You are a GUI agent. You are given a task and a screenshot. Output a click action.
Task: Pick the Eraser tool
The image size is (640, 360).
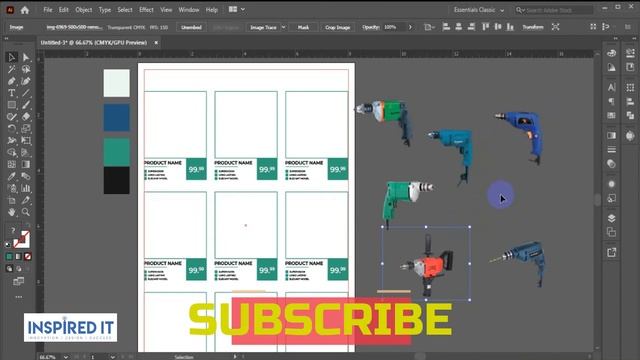pos(26,116)
